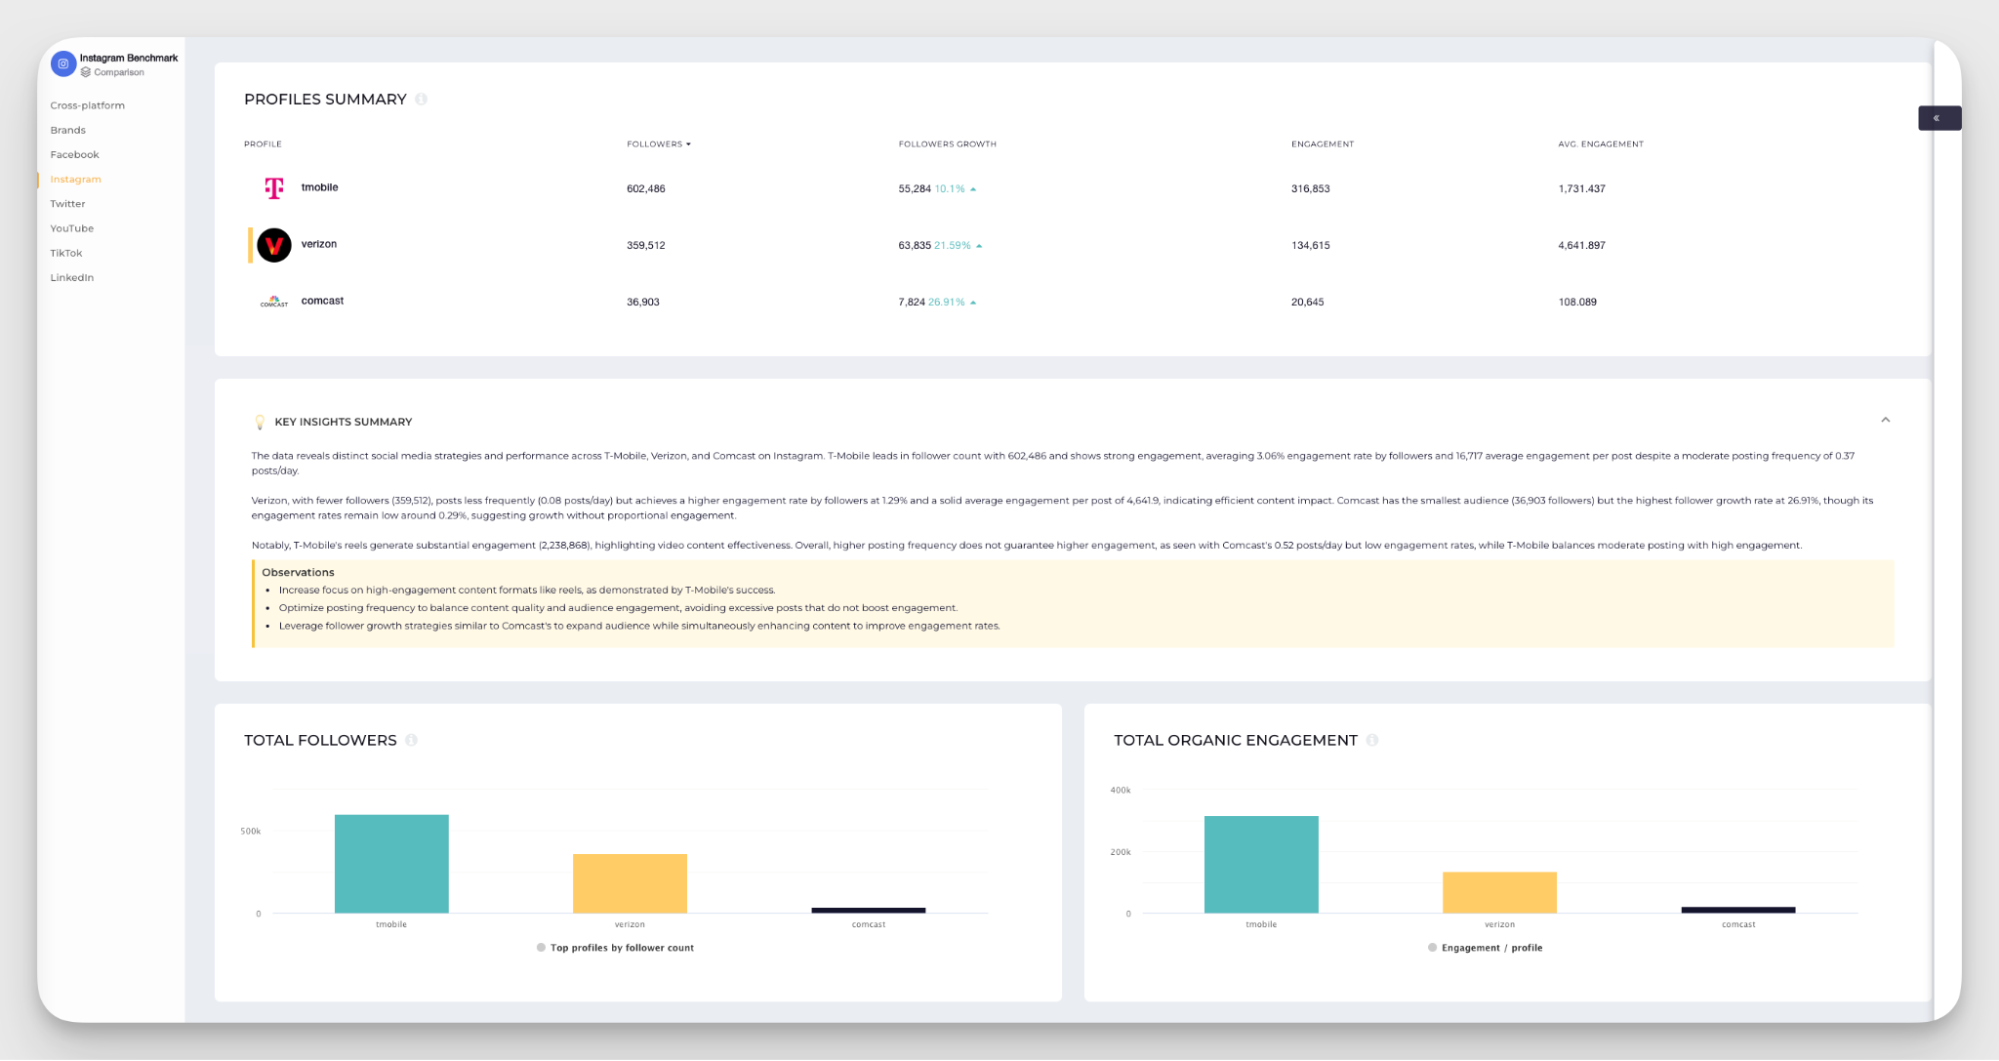This screenshot has width=1999, height=1061.
Task: Click the Verizon profile logo
Action: point(274,245)
